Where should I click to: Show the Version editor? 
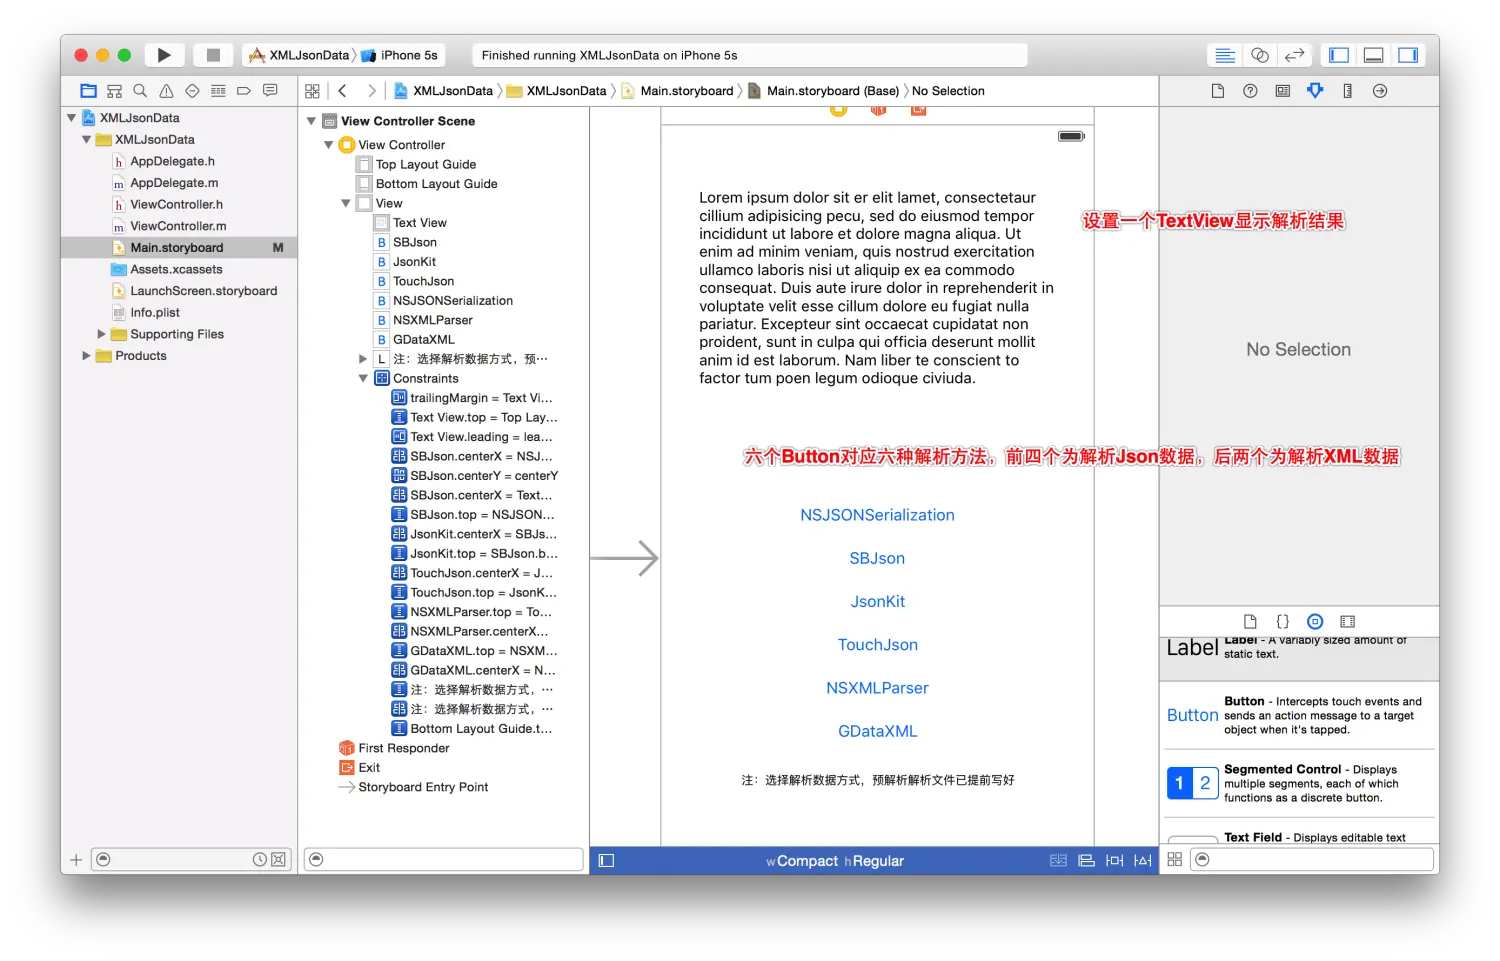coord(1294,55)
